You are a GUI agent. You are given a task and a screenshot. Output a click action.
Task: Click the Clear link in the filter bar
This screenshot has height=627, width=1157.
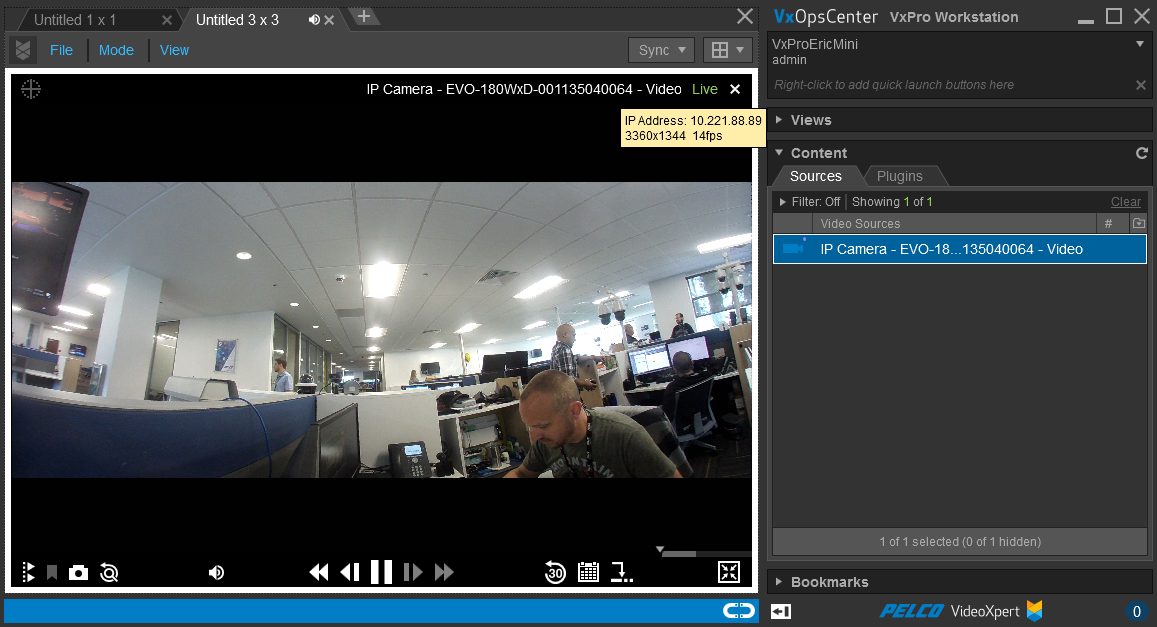click(1125, 201)
